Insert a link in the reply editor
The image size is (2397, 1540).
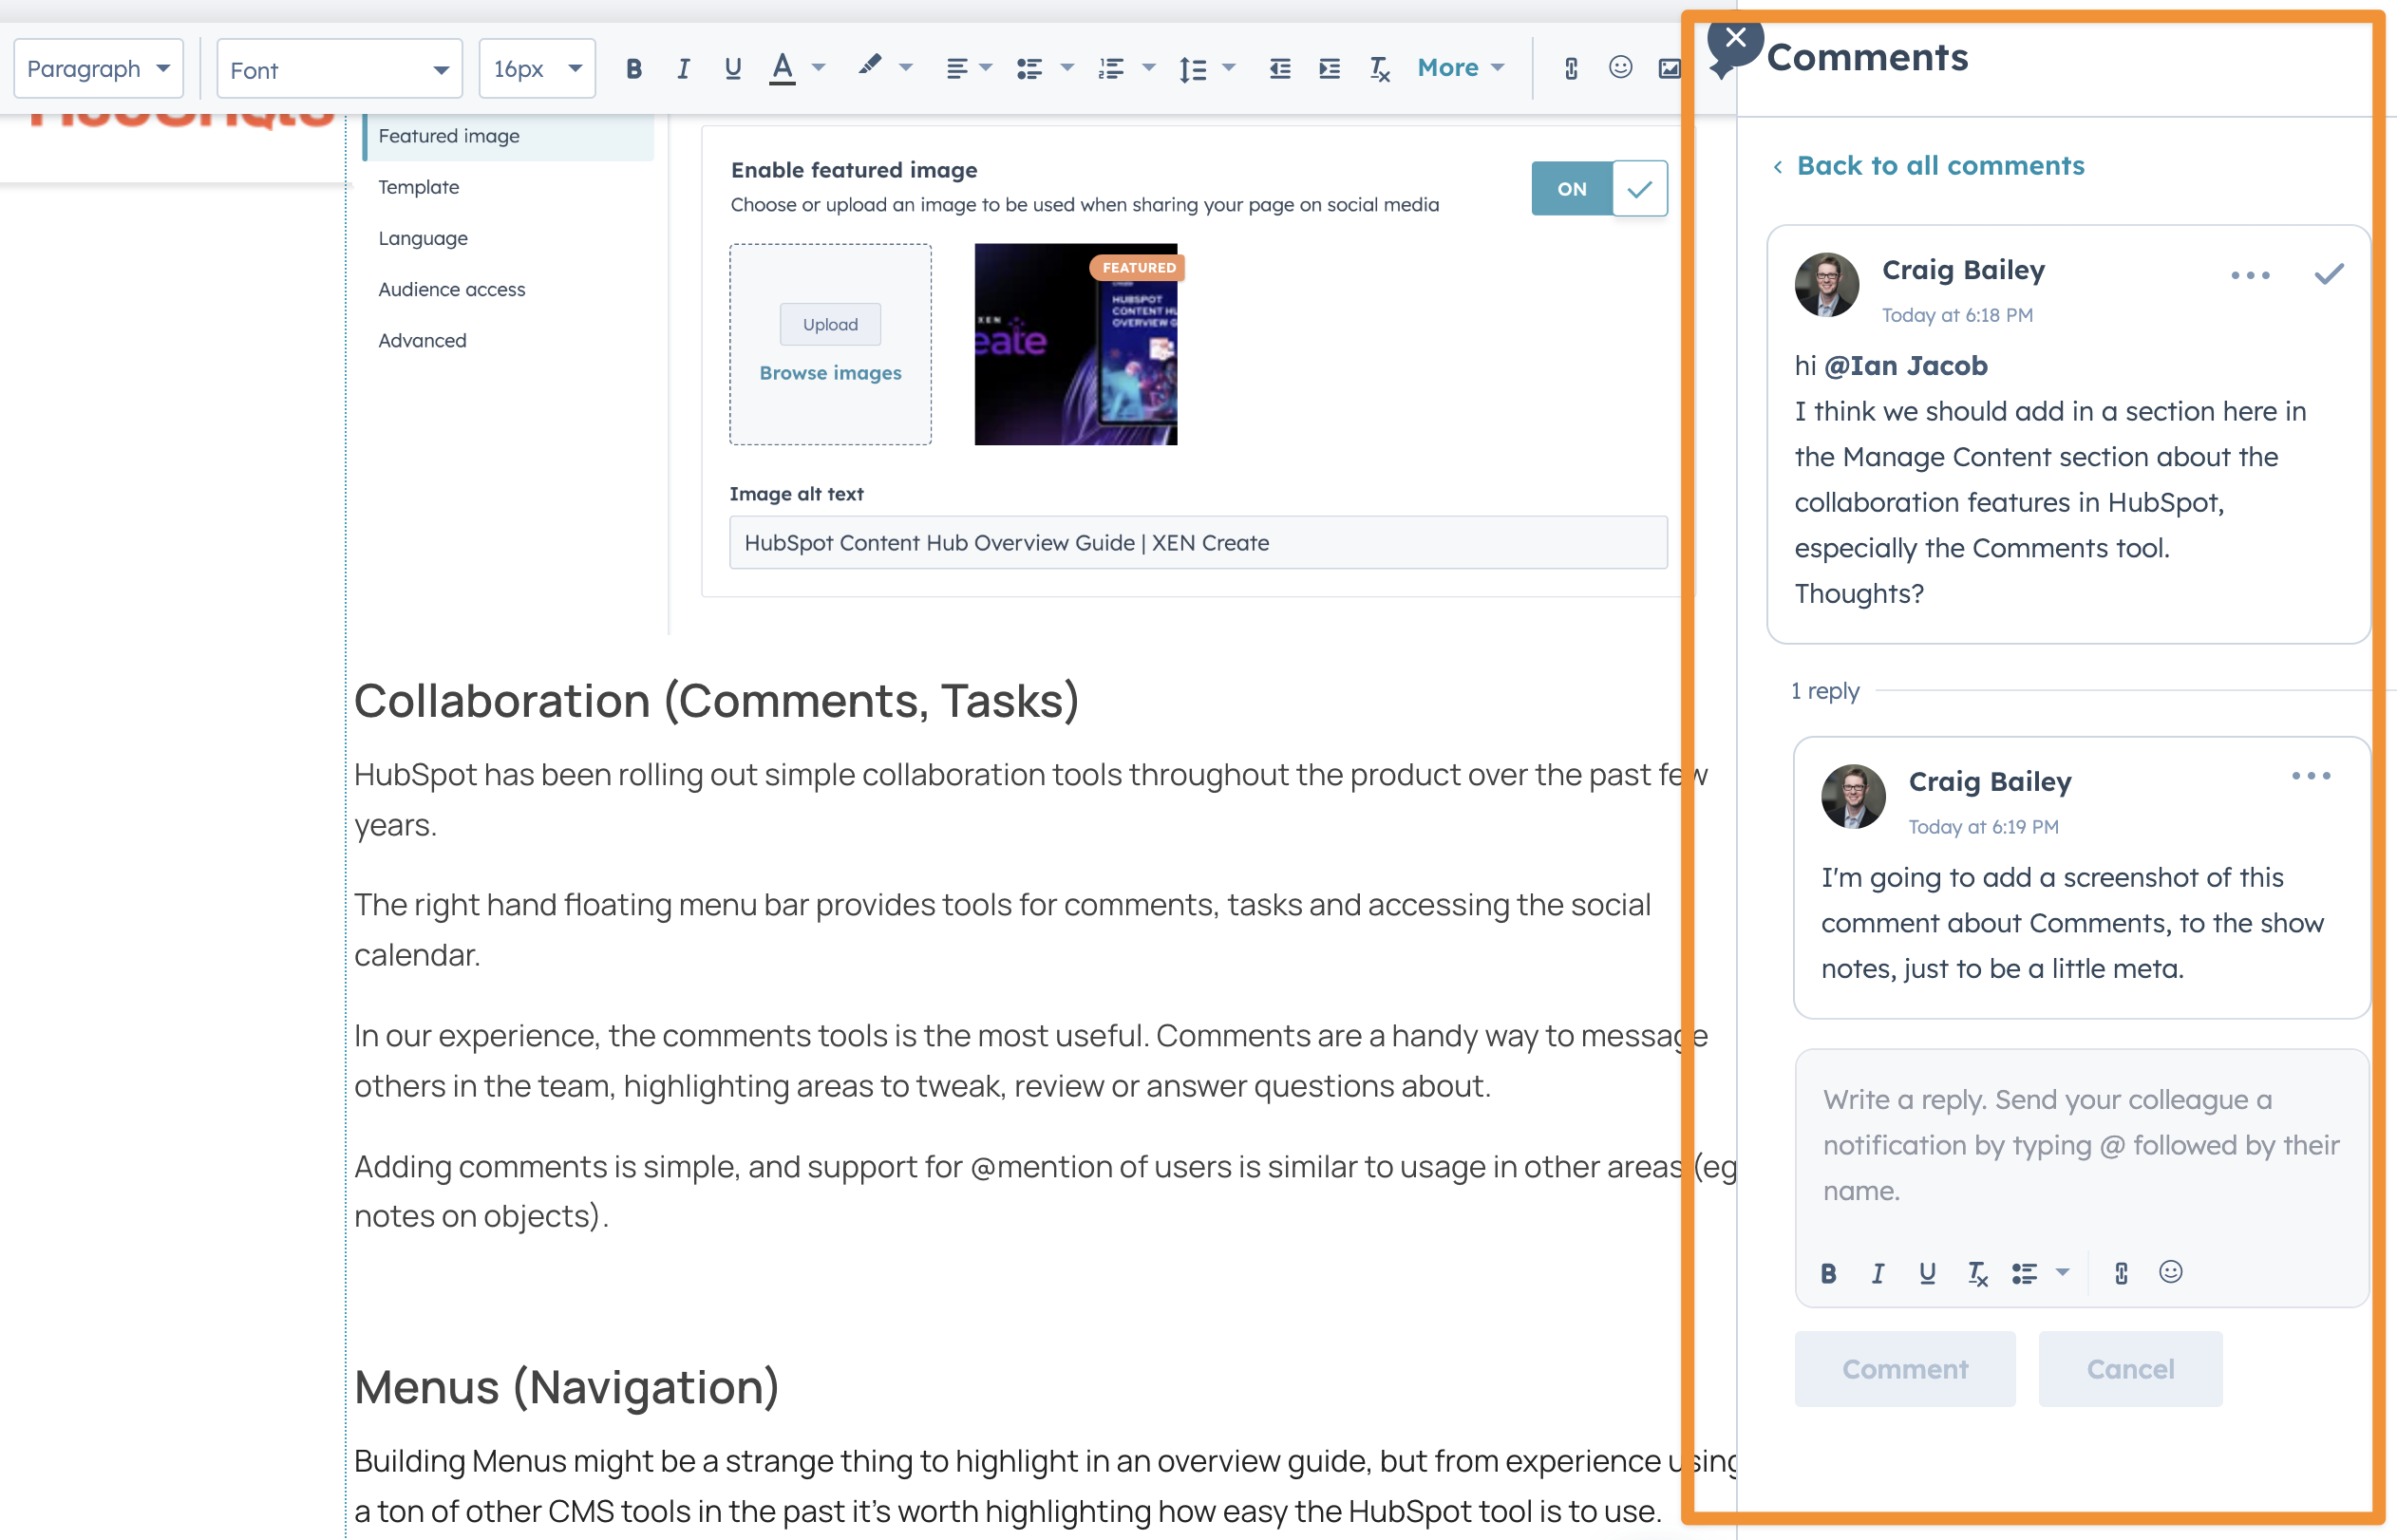pos(2121,1273)
